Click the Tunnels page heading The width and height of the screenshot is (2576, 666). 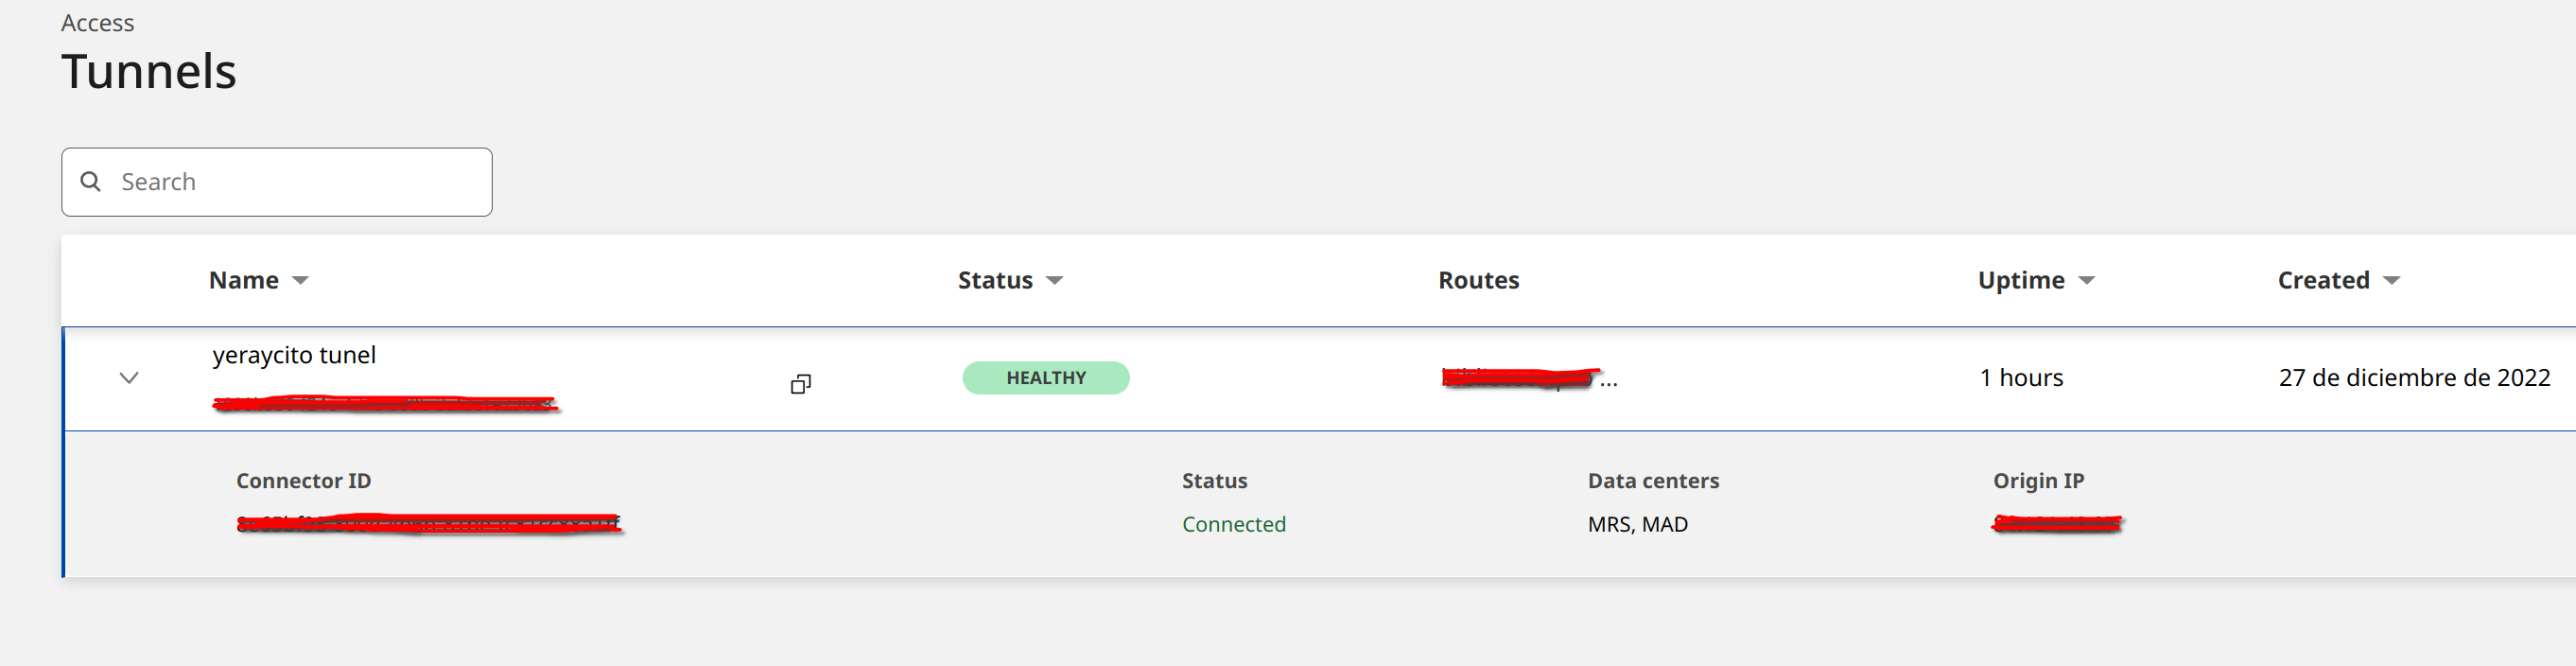click(149, 72)
